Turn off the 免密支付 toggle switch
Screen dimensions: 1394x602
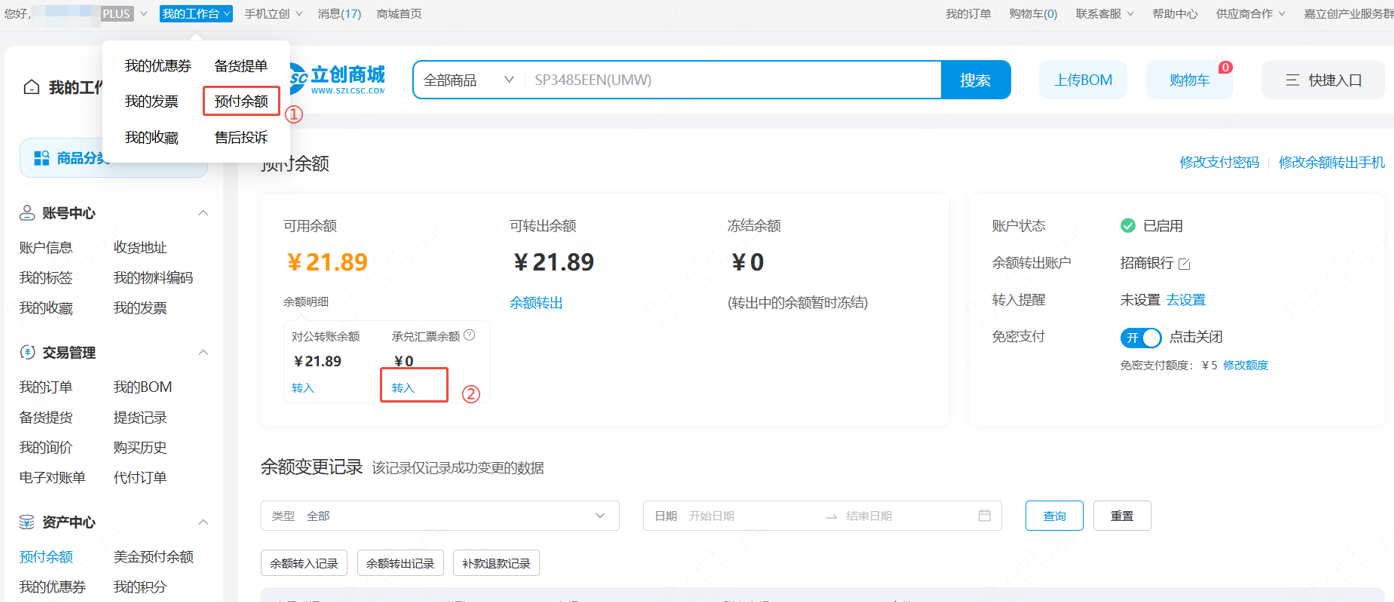(x=1140, y=337)
